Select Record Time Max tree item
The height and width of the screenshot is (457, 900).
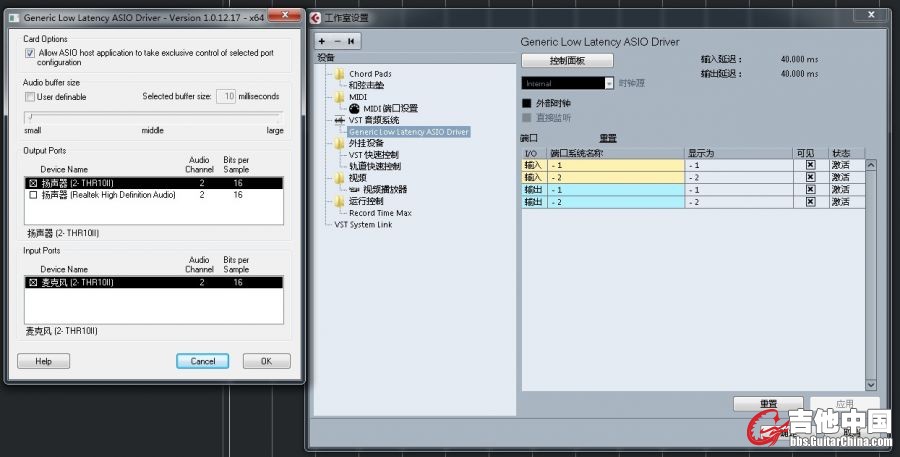(380, 212)
